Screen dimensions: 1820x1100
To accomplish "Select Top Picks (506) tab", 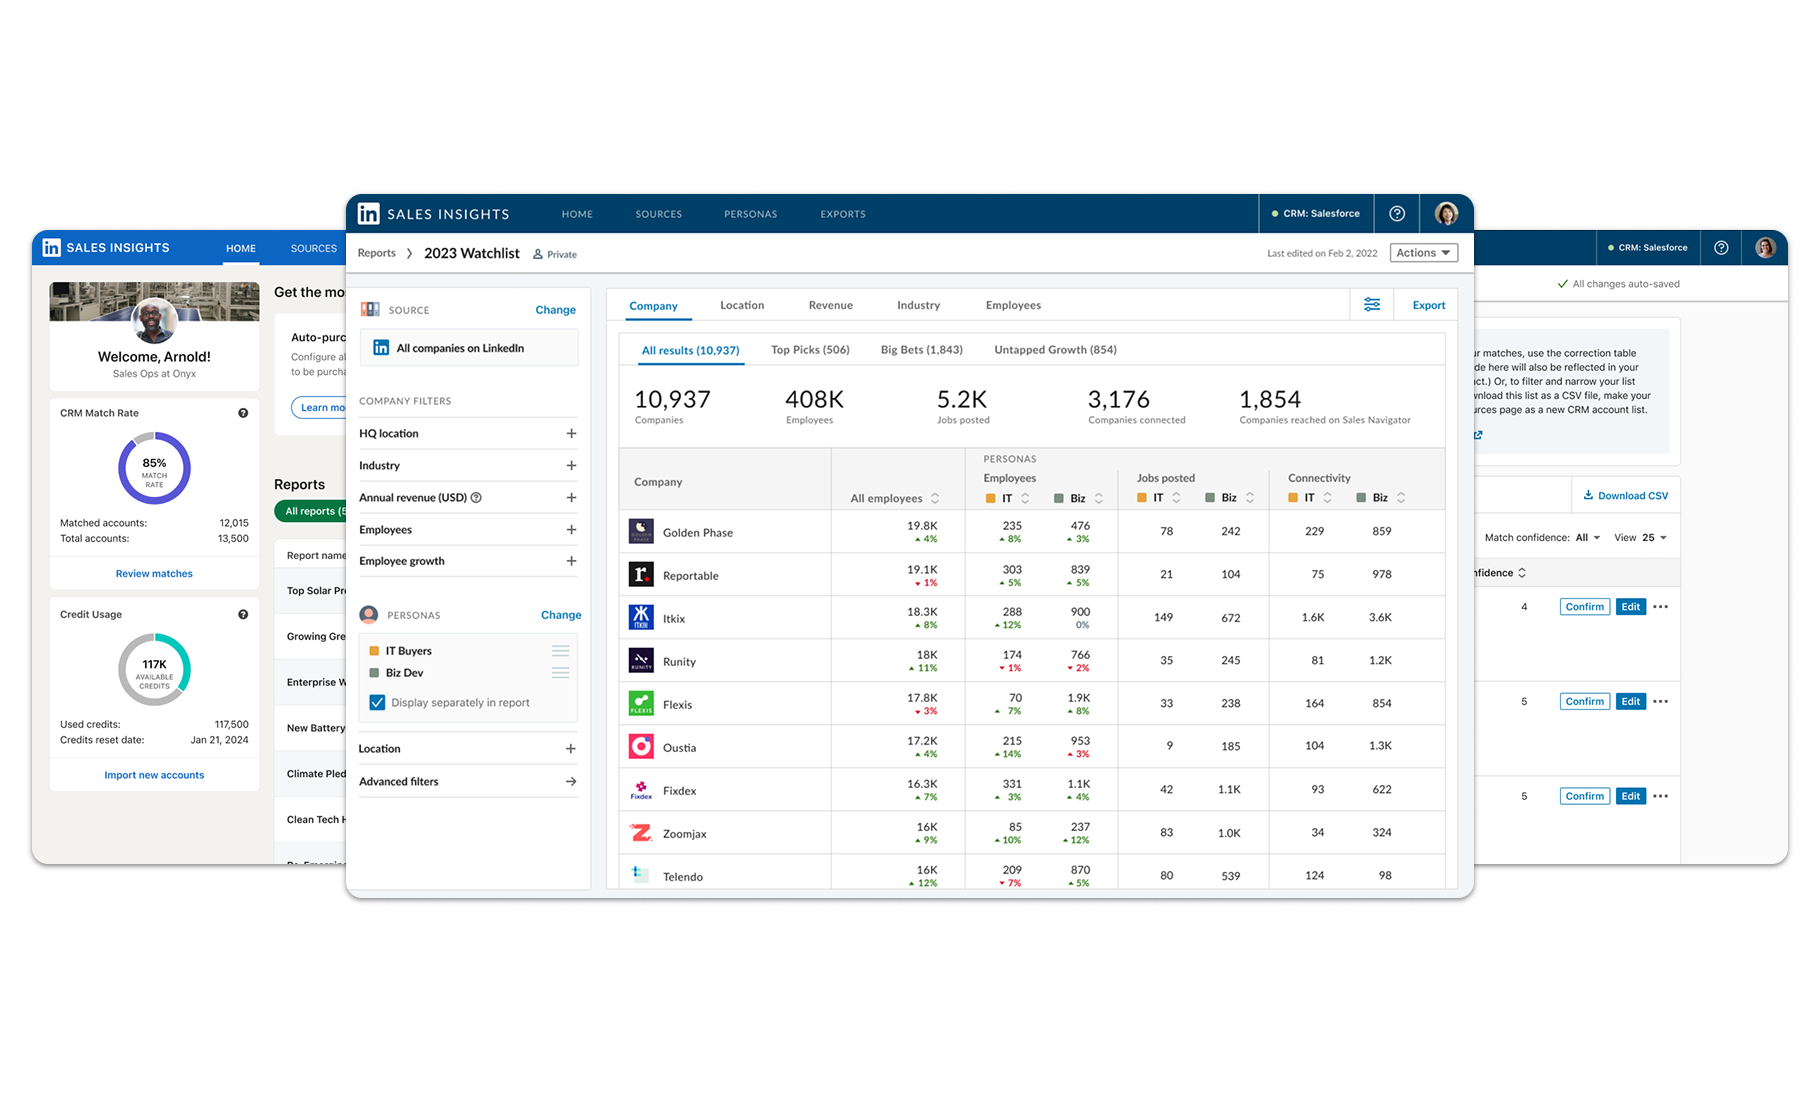I will 810,350.
